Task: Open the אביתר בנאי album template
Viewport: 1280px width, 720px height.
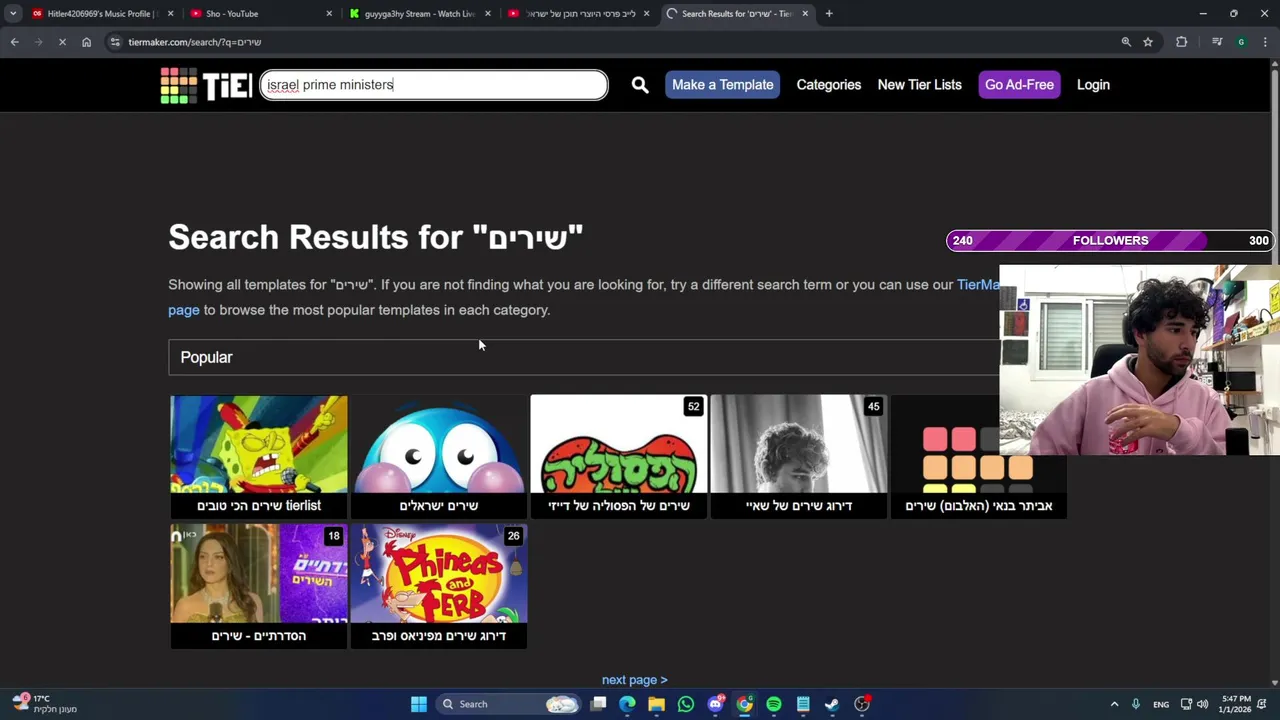Action: pyautogui.click(x=979, y=456)
